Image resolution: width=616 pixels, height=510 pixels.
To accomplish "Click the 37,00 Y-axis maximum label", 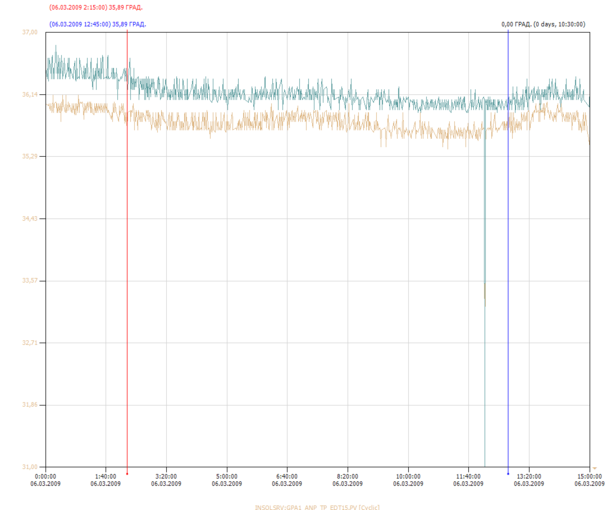I will click(x=30, y=32).
